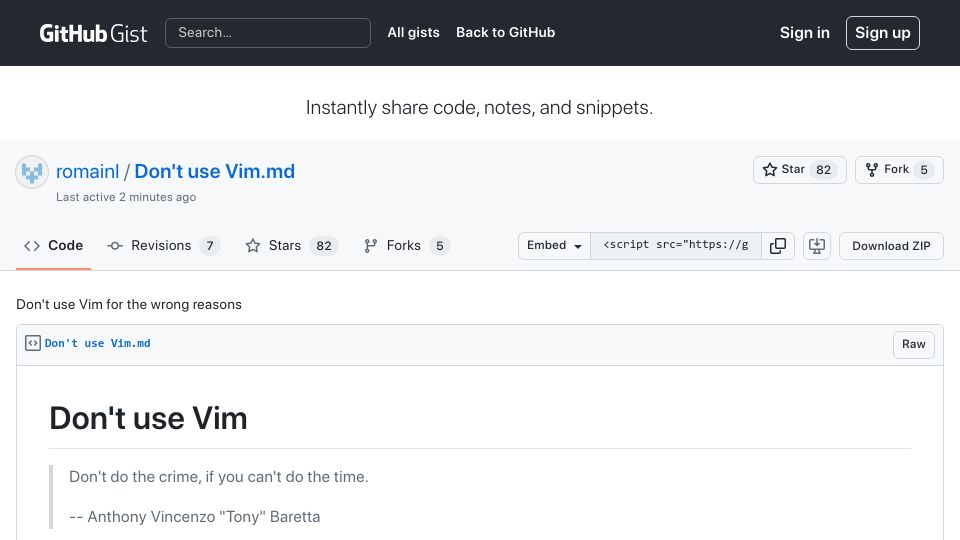Go Back to GitHub
The width and height of the screenshot is (960, 540).
505,32
